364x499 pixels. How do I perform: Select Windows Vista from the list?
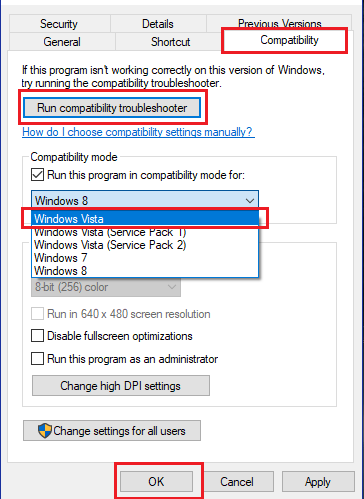click(145, 219)
